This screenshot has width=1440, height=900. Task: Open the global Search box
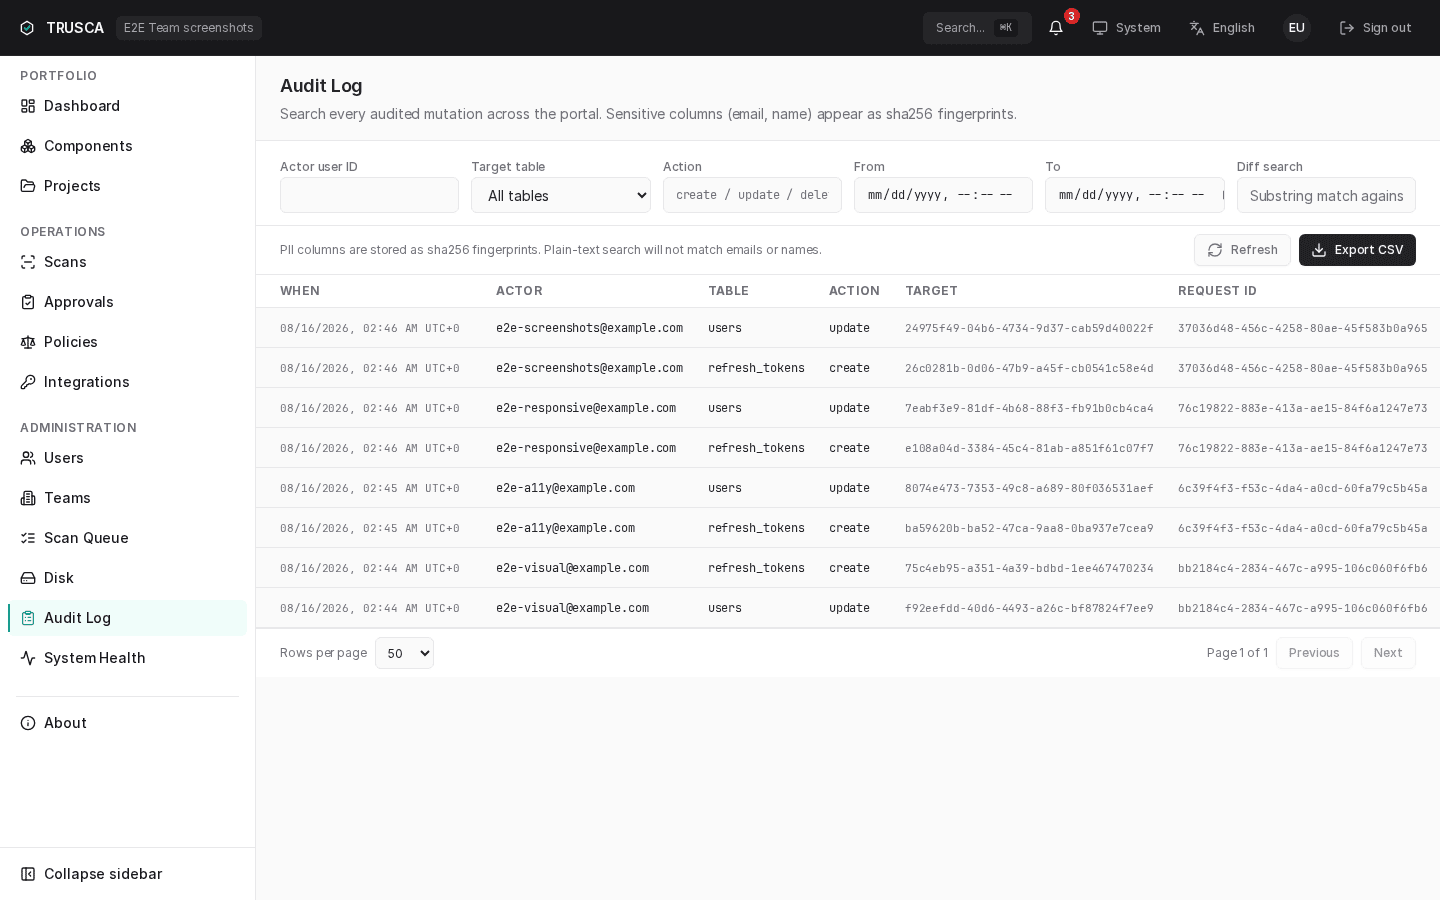point(977,28)
